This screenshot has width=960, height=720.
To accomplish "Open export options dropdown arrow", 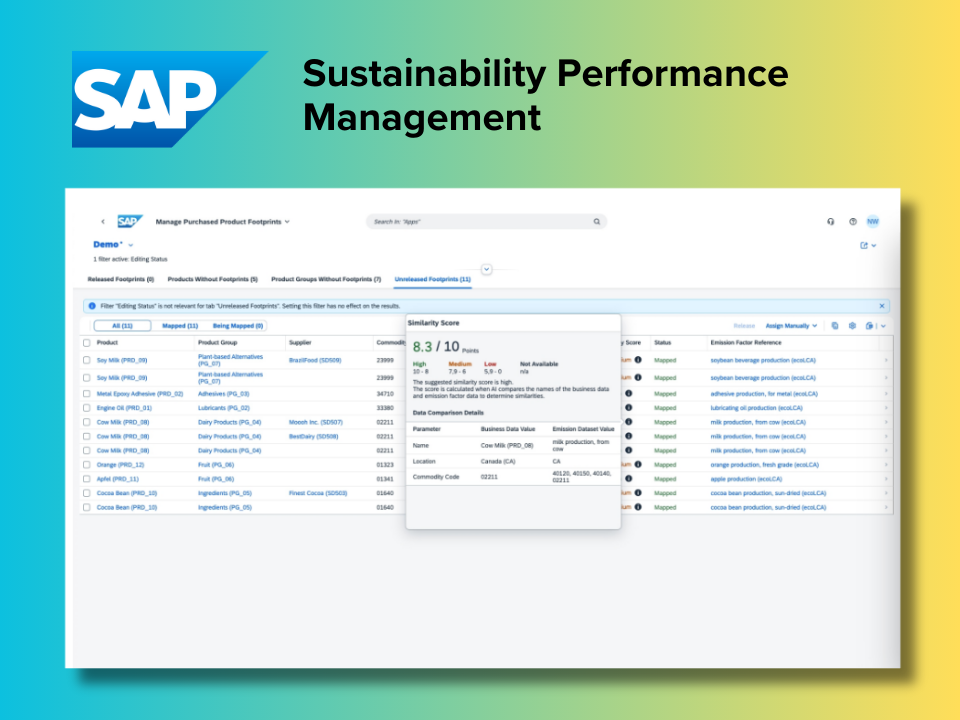I will [x=883, y=326].
